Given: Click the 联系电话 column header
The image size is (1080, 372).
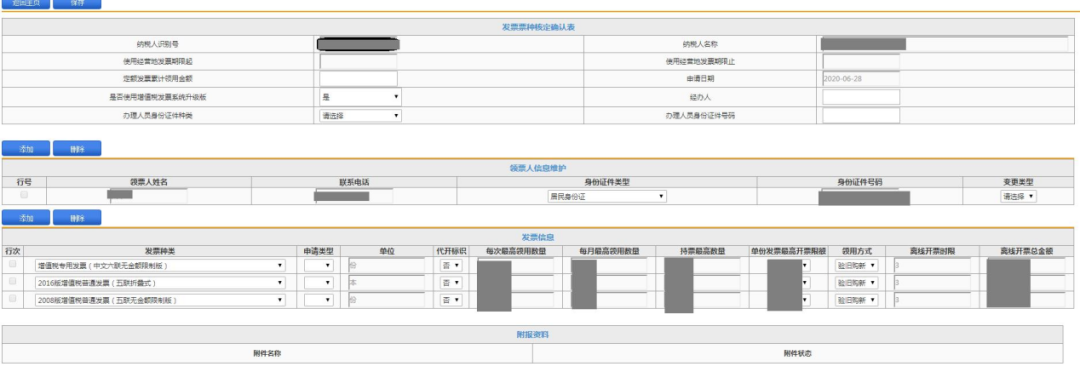Looking at the screenshot, I should [x=354, y=182].
